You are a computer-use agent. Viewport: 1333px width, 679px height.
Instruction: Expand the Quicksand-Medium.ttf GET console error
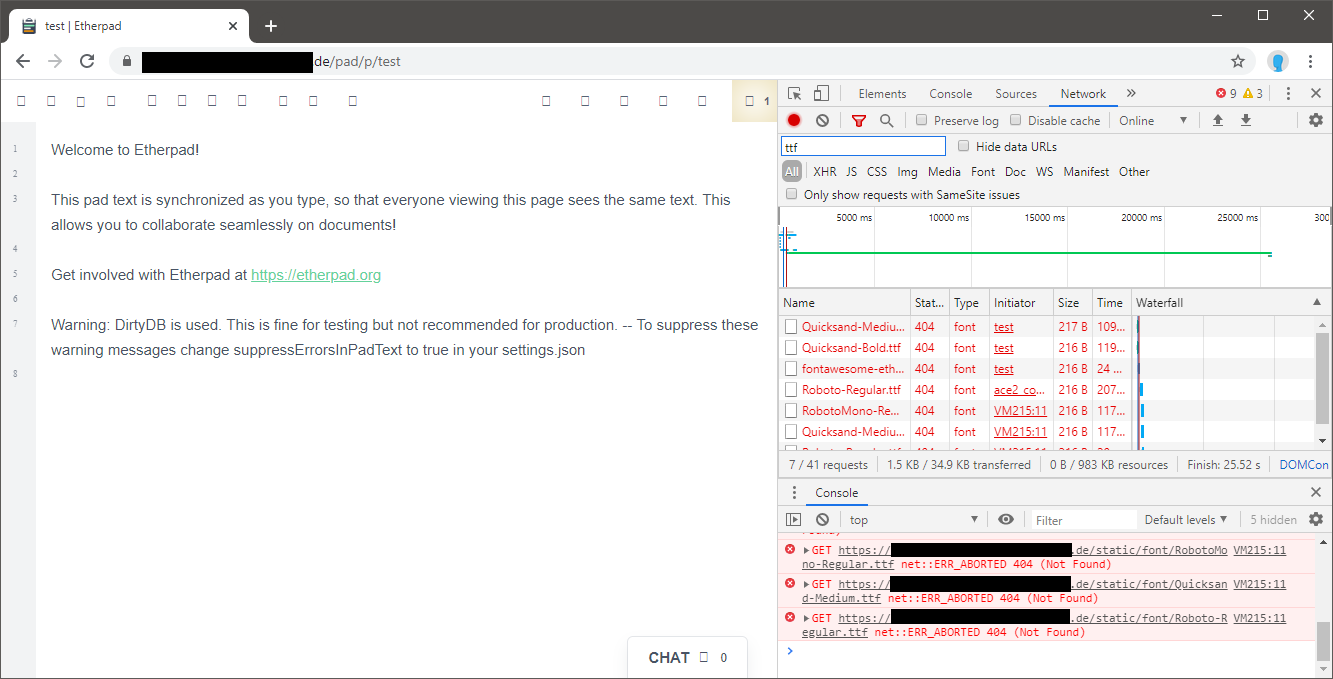click(x=807, y=584)
